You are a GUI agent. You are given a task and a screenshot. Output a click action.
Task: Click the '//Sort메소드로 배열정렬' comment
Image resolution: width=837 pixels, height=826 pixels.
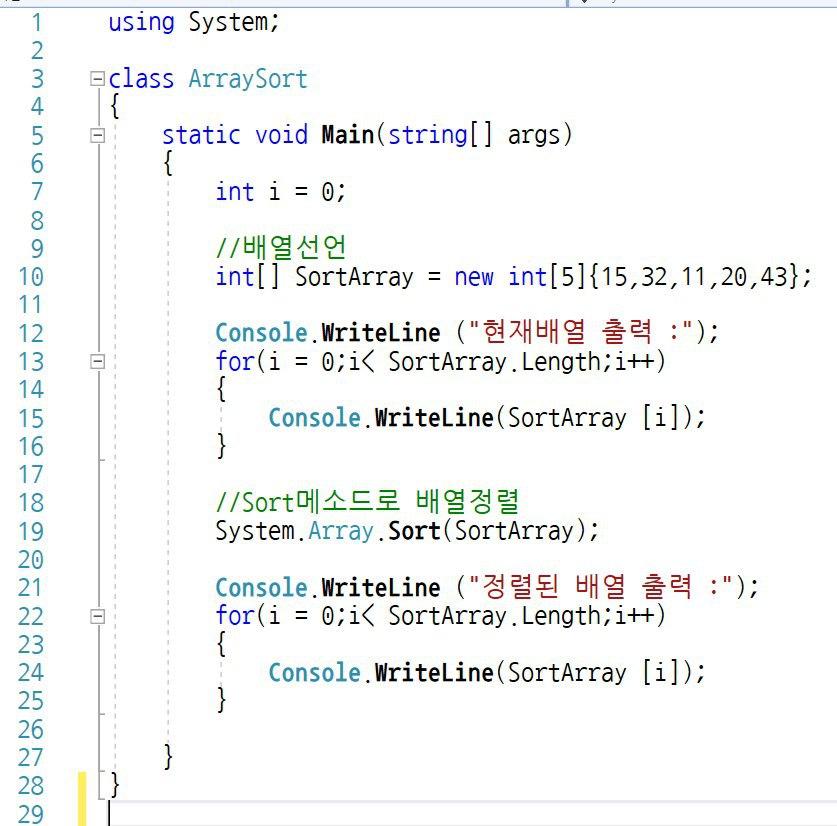coord(367,502)
